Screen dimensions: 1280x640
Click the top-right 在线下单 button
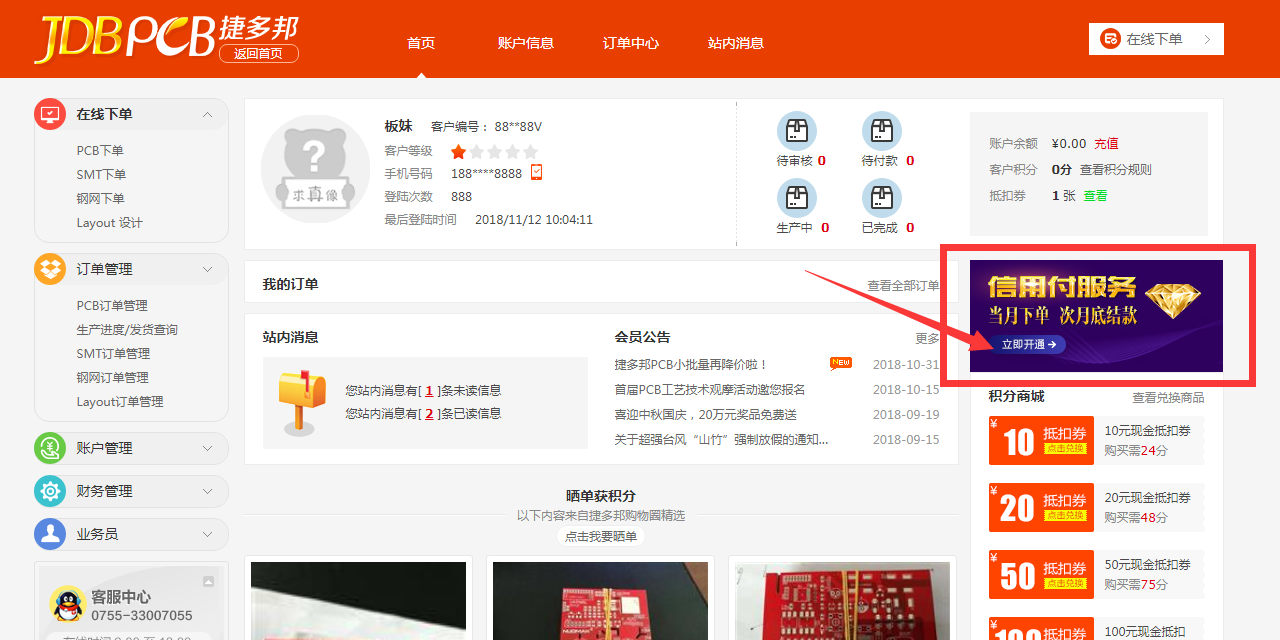[x=1156, y=39]
